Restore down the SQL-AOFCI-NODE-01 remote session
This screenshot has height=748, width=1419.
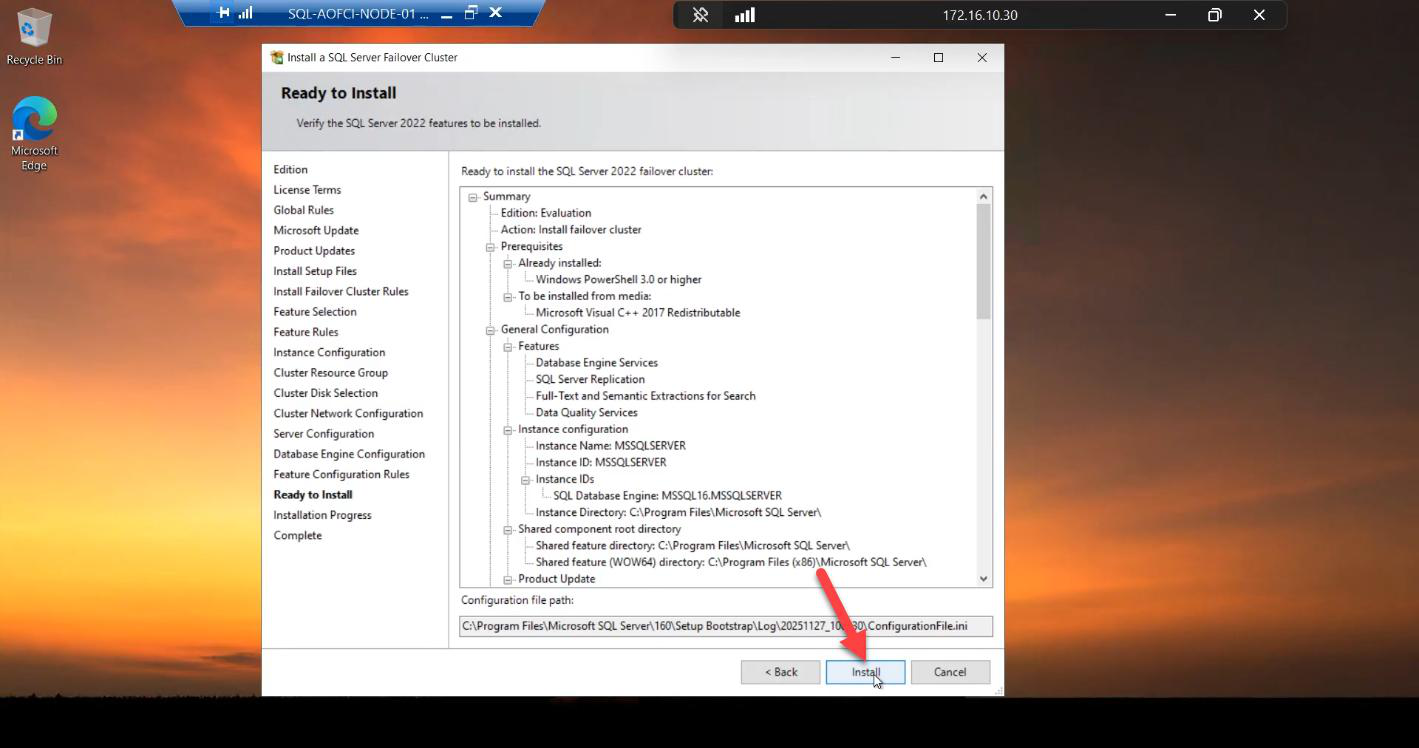[x=471, y=13]
